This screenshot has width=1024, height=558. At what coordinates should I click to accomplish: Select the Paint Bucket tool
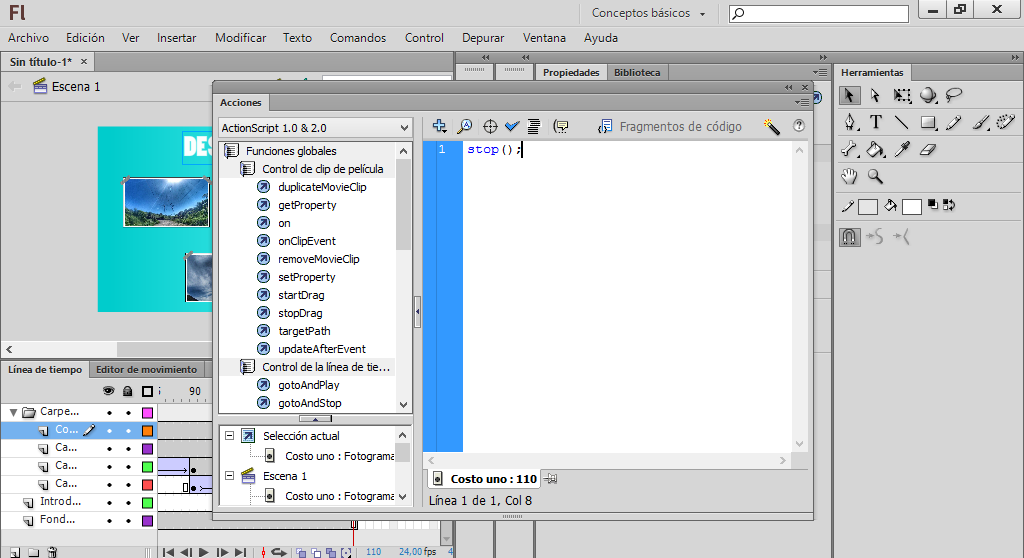(875, 150)
